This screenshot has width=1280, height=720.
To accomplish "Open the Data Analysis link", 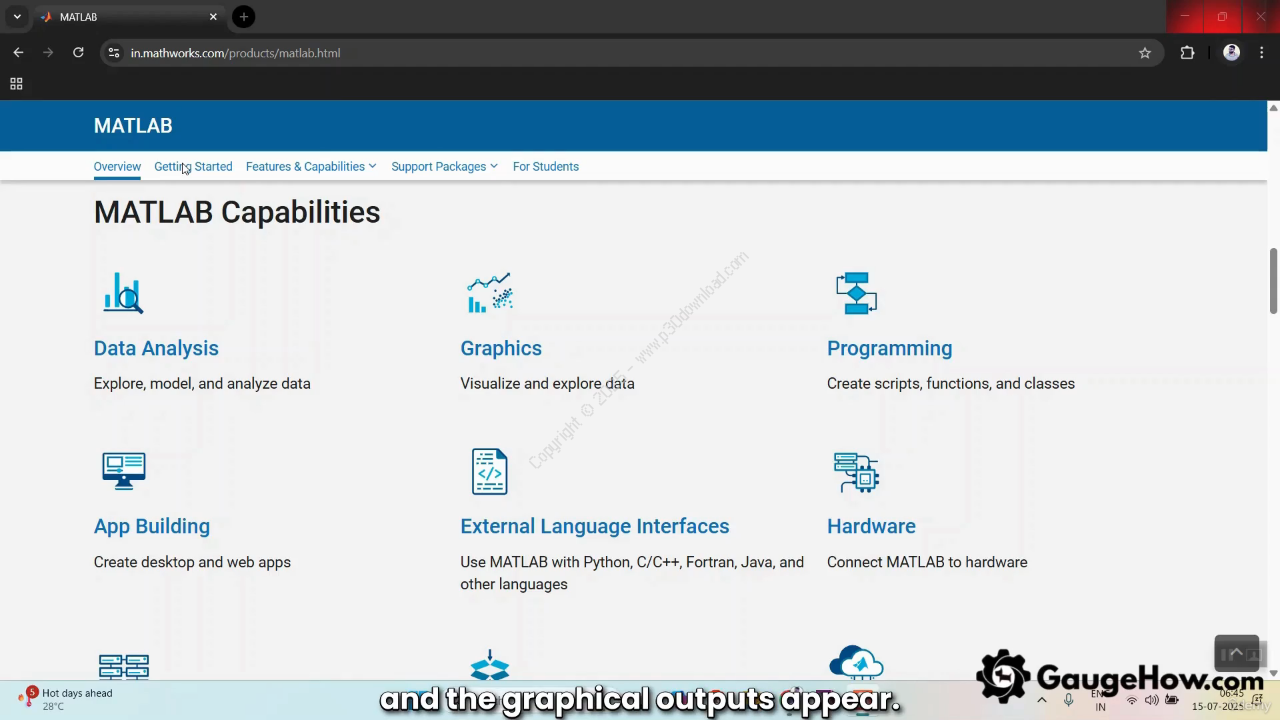I will tap(156, 348).
